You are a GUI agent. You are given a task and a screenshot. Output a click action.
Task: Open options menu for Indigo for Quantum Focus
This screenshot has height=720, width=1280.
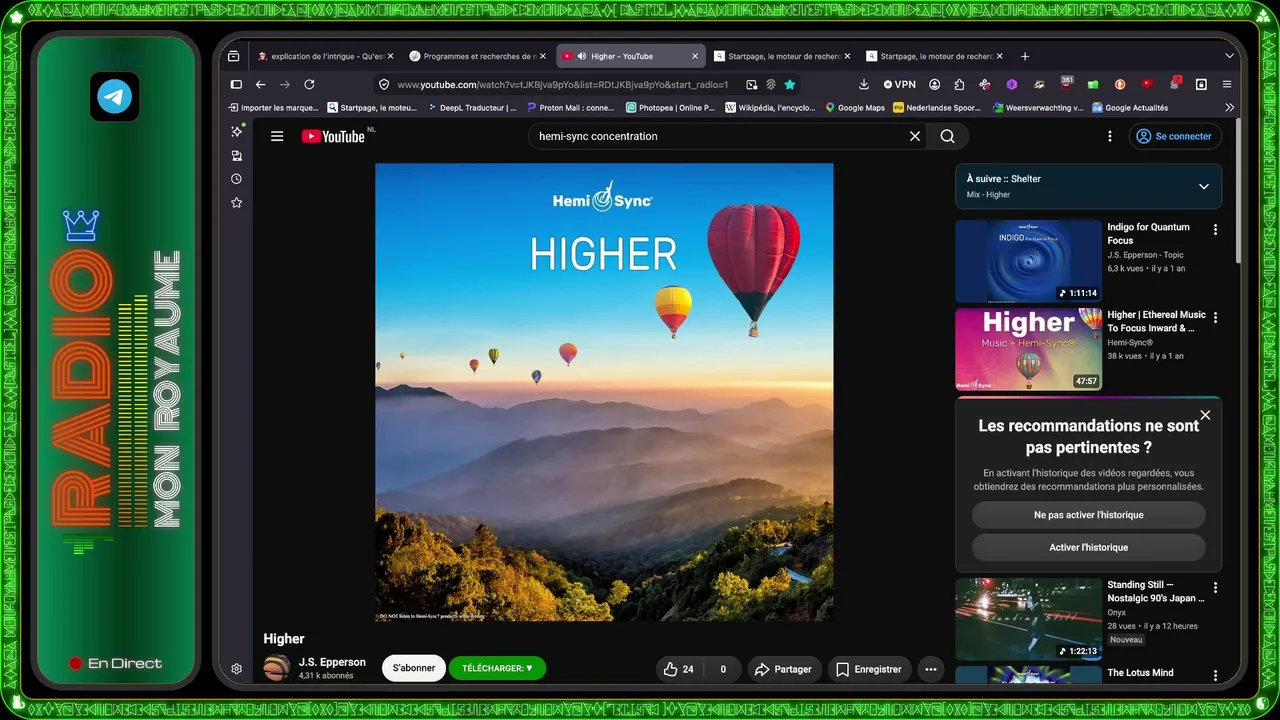1215,230
